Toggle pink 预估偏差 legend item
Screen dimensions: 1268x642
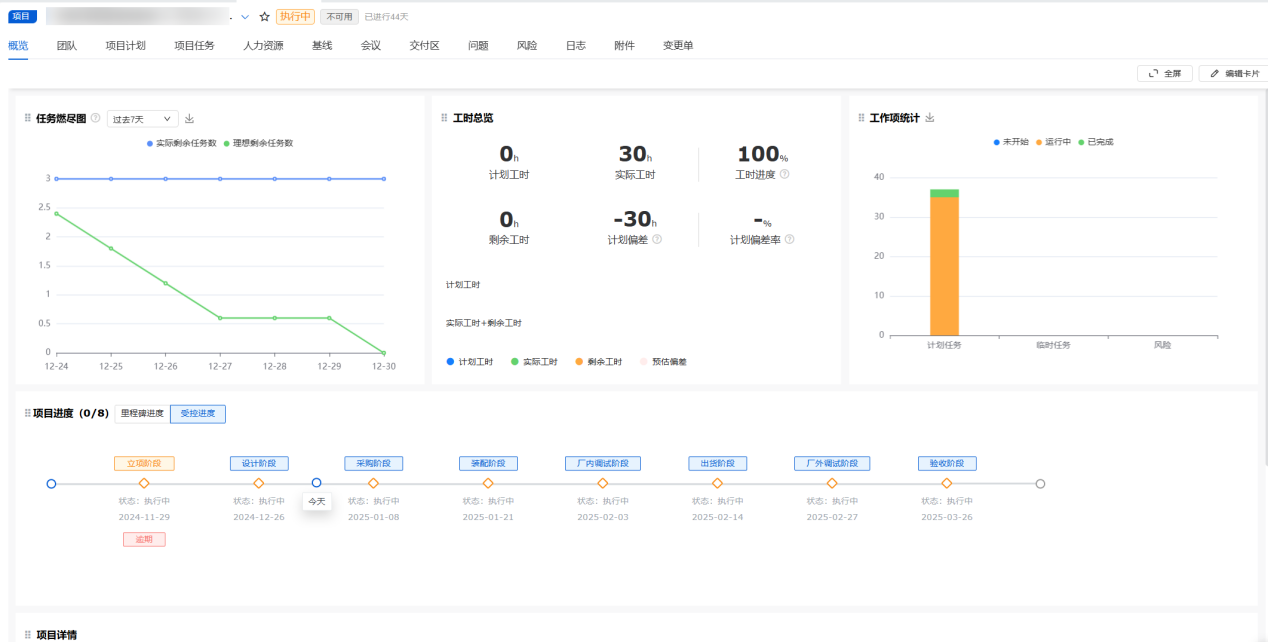click(663, 362)
